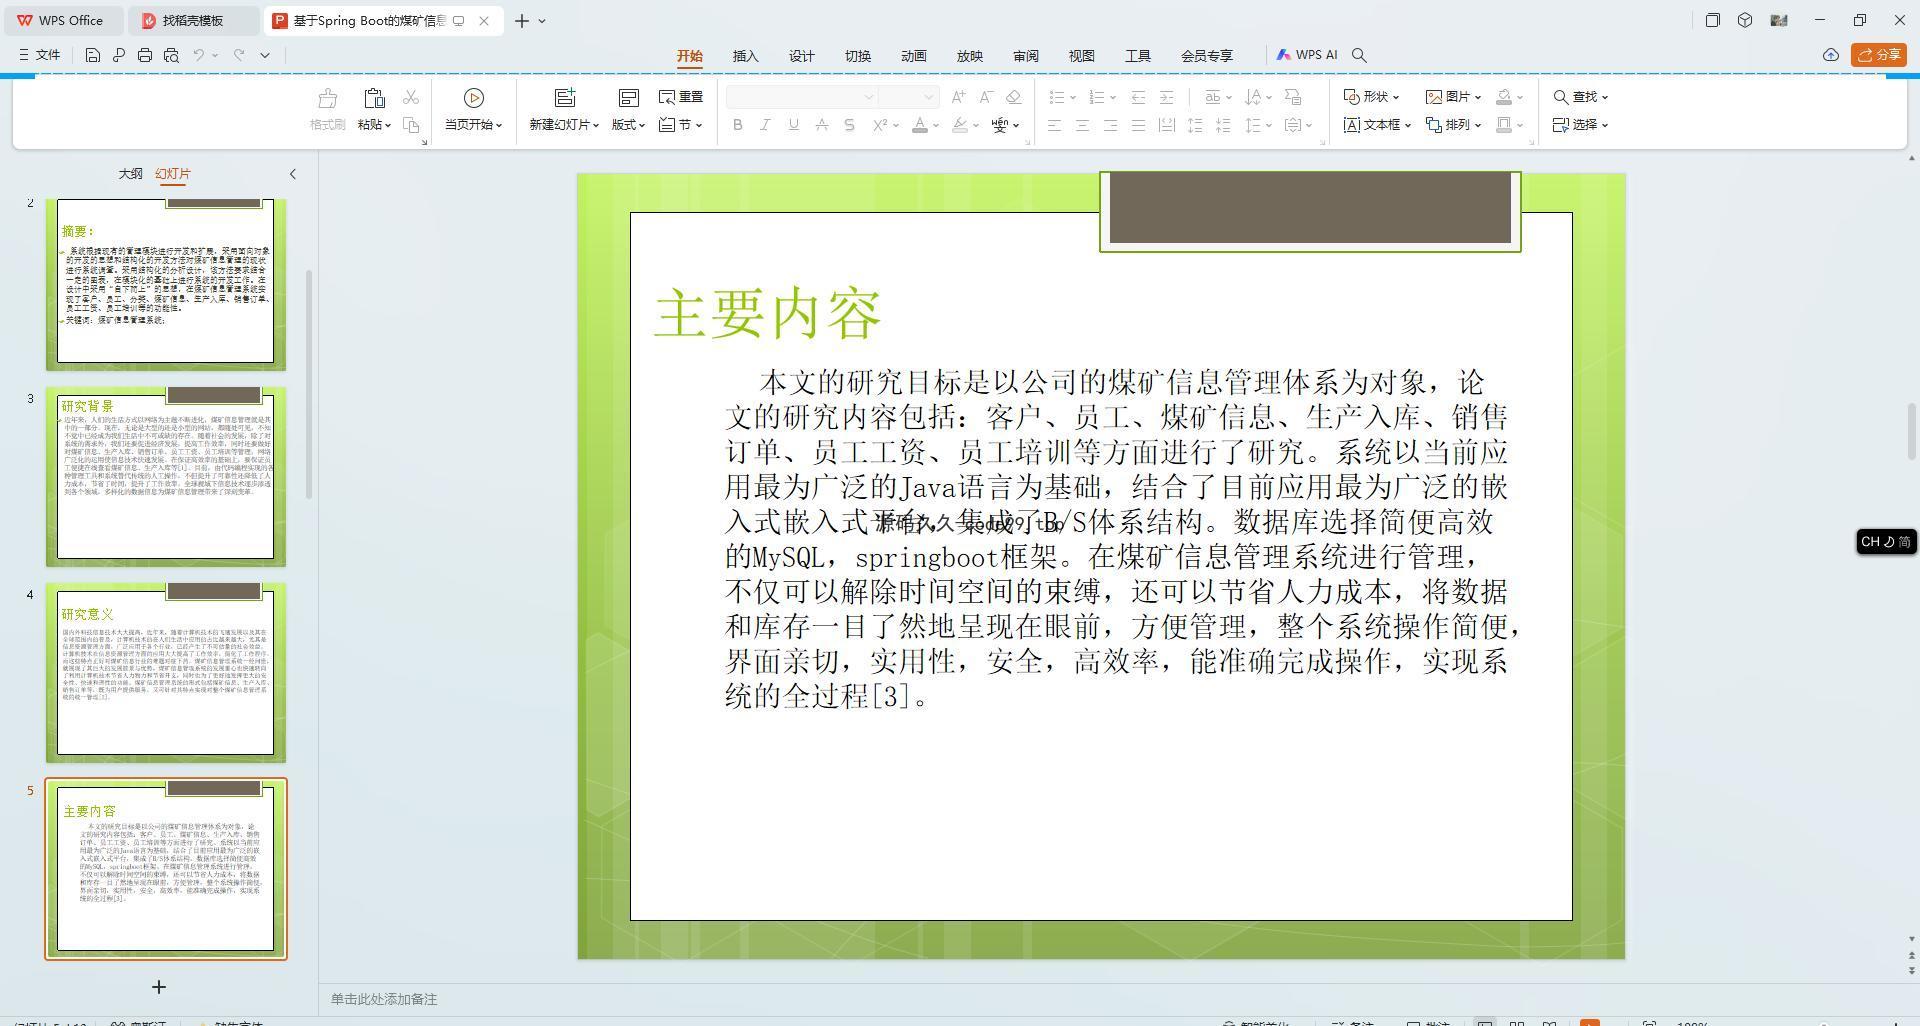1920x1026 pixels.
Task: Open the Text Box (文本框) dropdown
Action: (x=1377, y=125)
